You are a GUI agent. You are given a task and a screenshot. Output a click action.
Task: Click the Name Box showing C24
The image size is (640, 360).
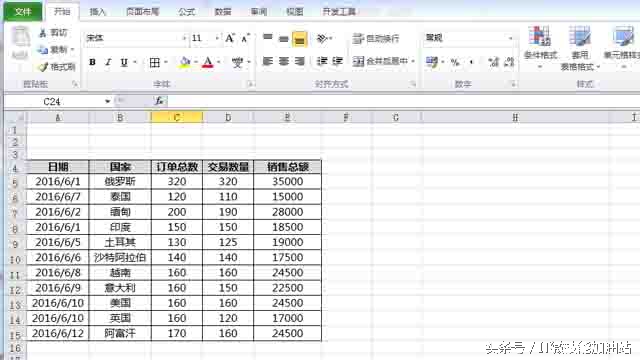(53, 101)
